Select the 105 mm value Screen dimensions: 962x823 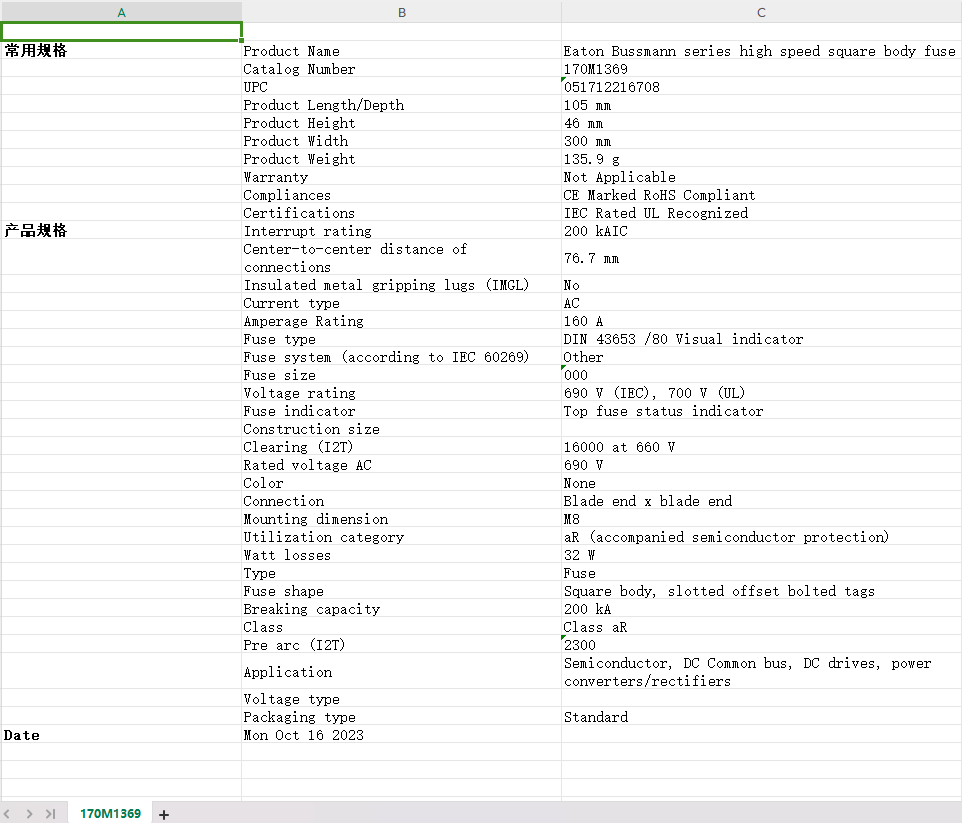(x=761, y=105)
